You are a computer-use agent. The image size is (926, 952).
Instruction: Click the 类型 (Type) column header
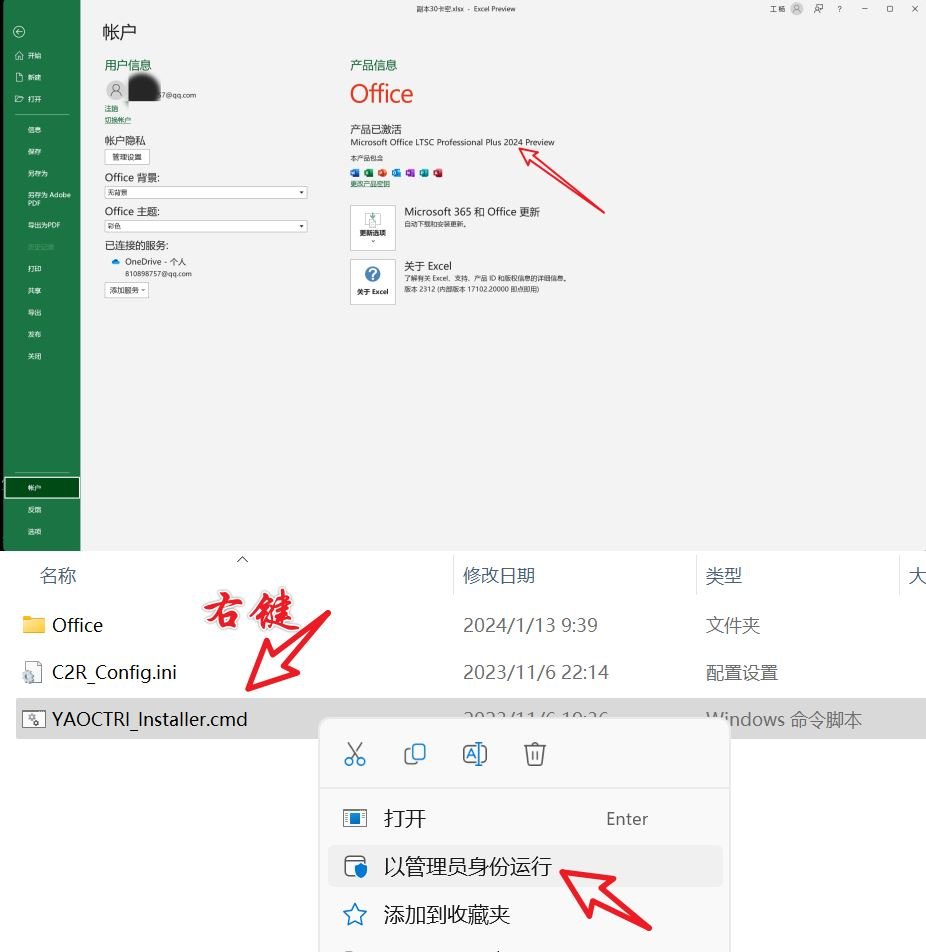pyautogui.click(x=724, y=575)
